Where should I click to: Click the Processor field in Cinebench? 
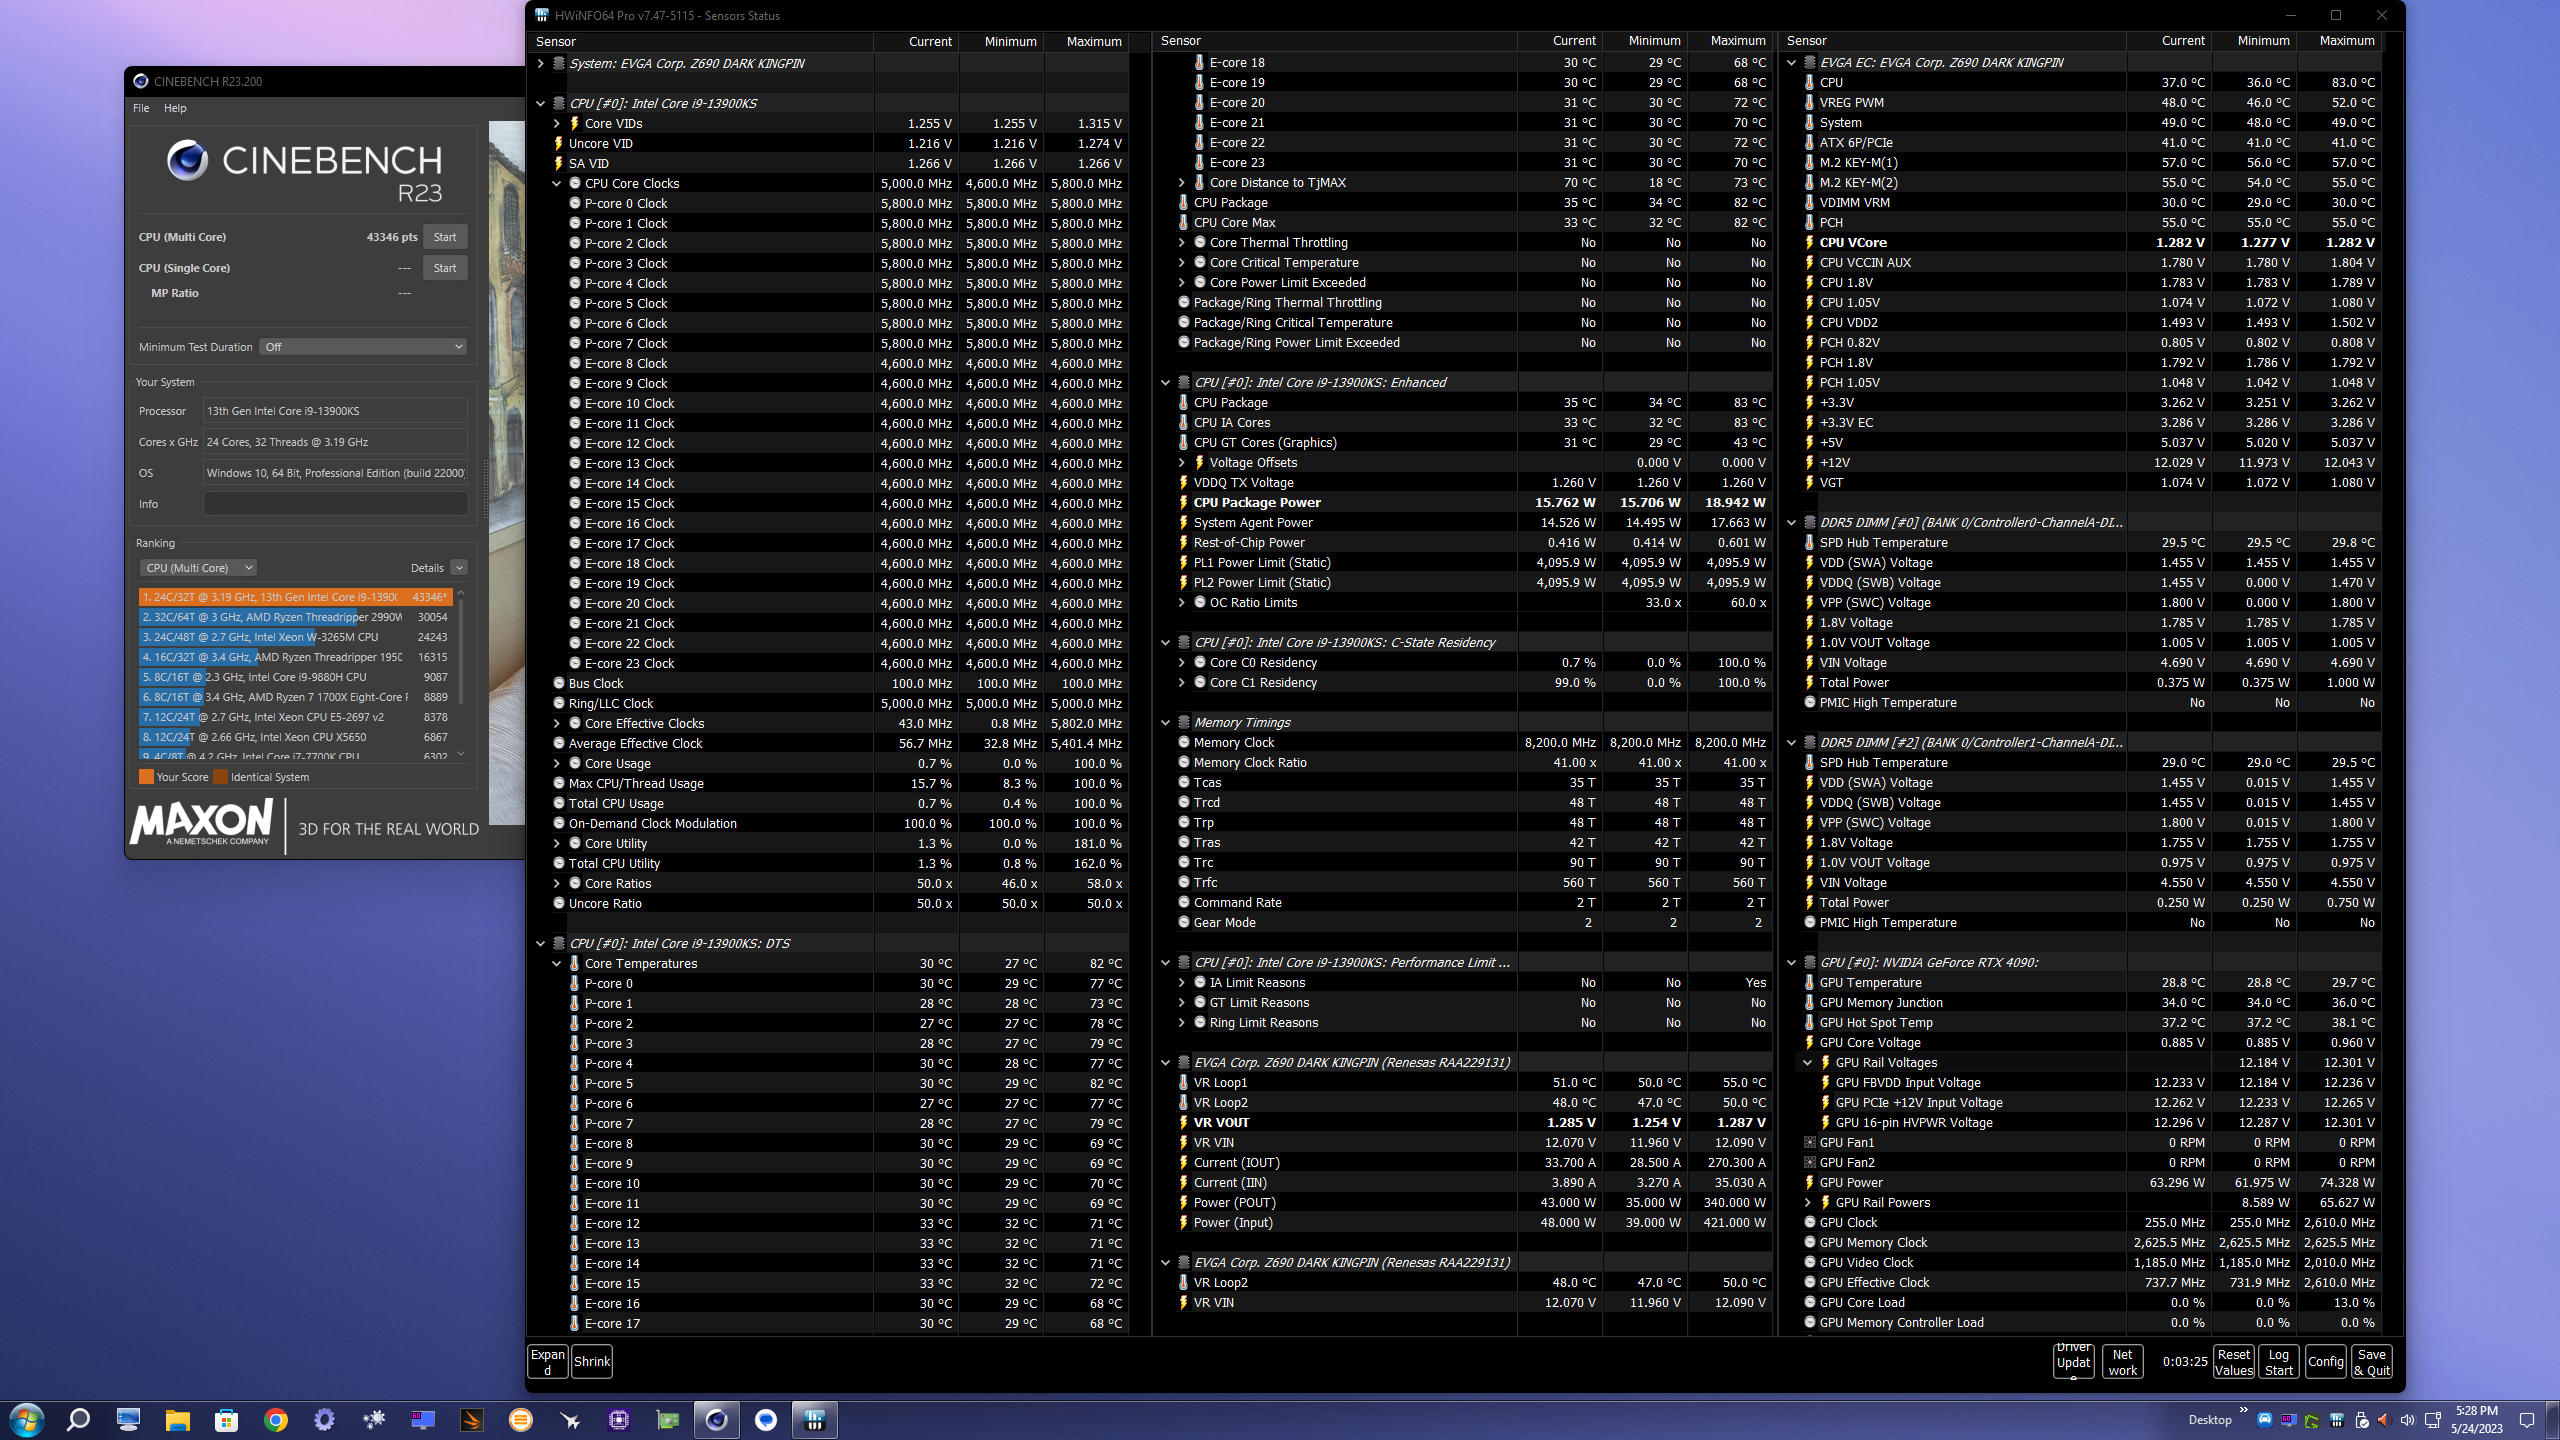click(x=335, y=411)
